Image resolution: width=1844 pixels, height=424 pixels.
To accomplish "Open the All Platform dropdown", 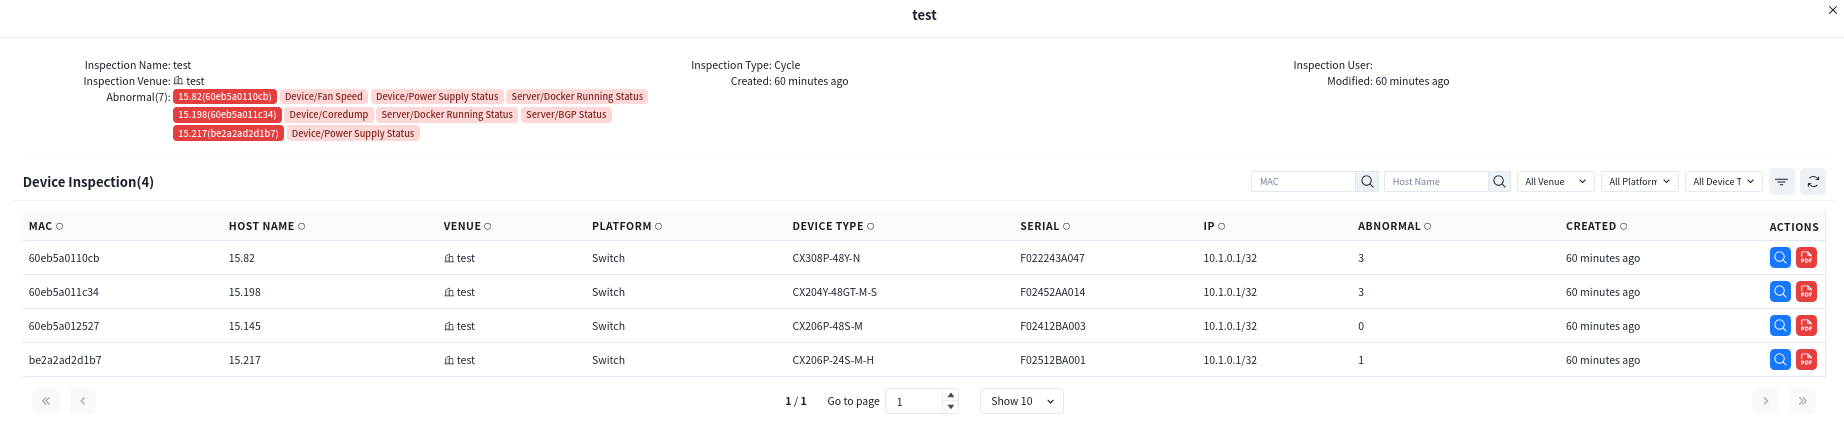I will click(1639, 182).
